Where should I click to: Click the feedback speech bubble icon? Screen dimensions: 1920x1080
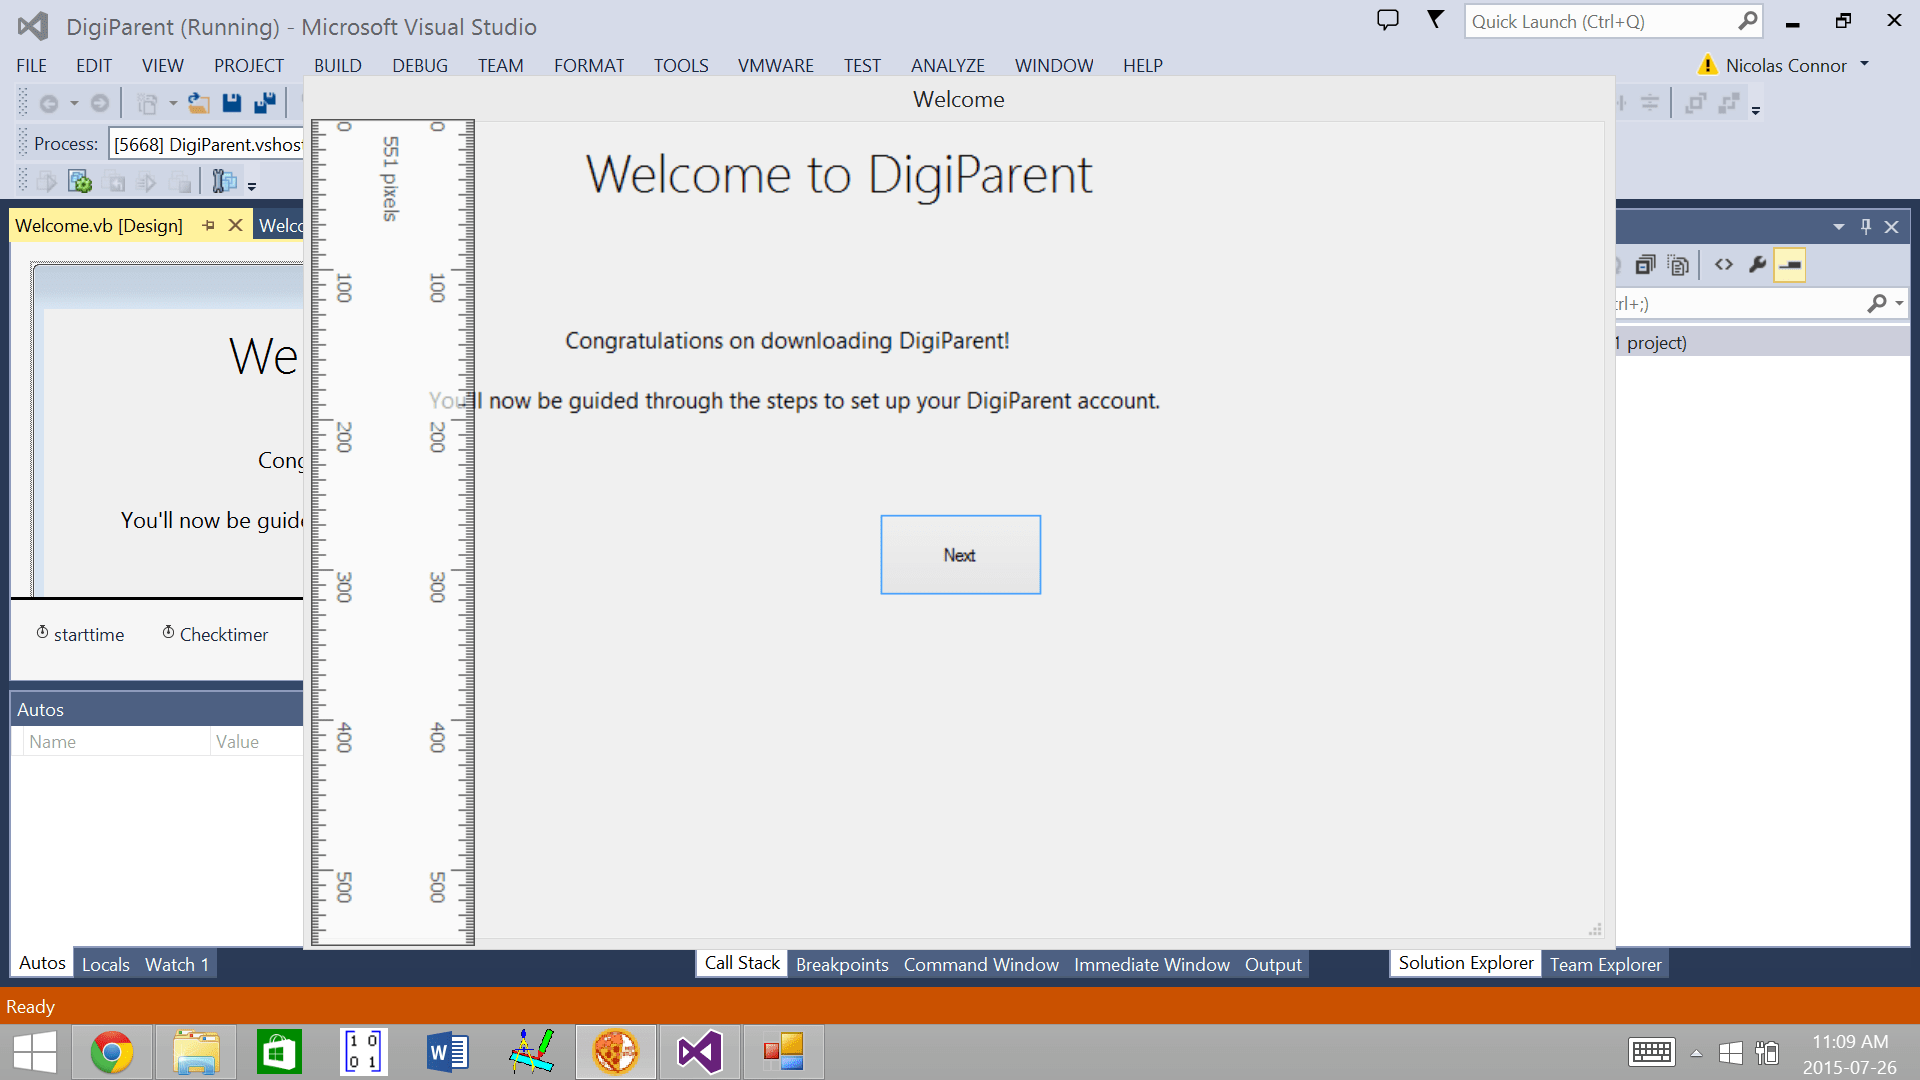[1387, 20]
